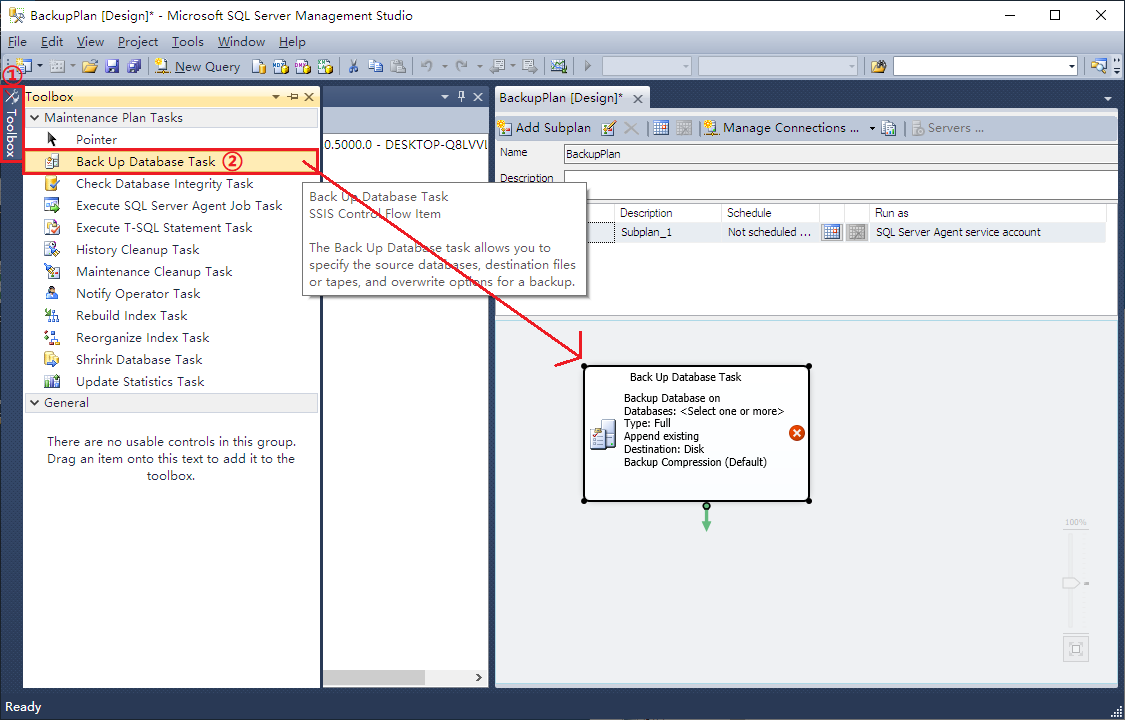Open the Solution Platforms combo box

coord(778,67)
